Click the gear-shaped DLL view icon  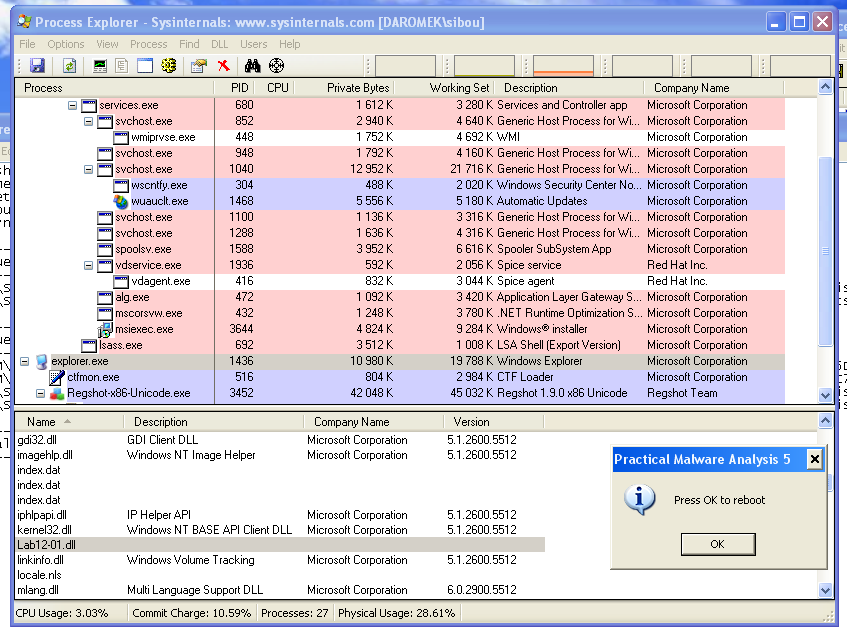point(168,66)
